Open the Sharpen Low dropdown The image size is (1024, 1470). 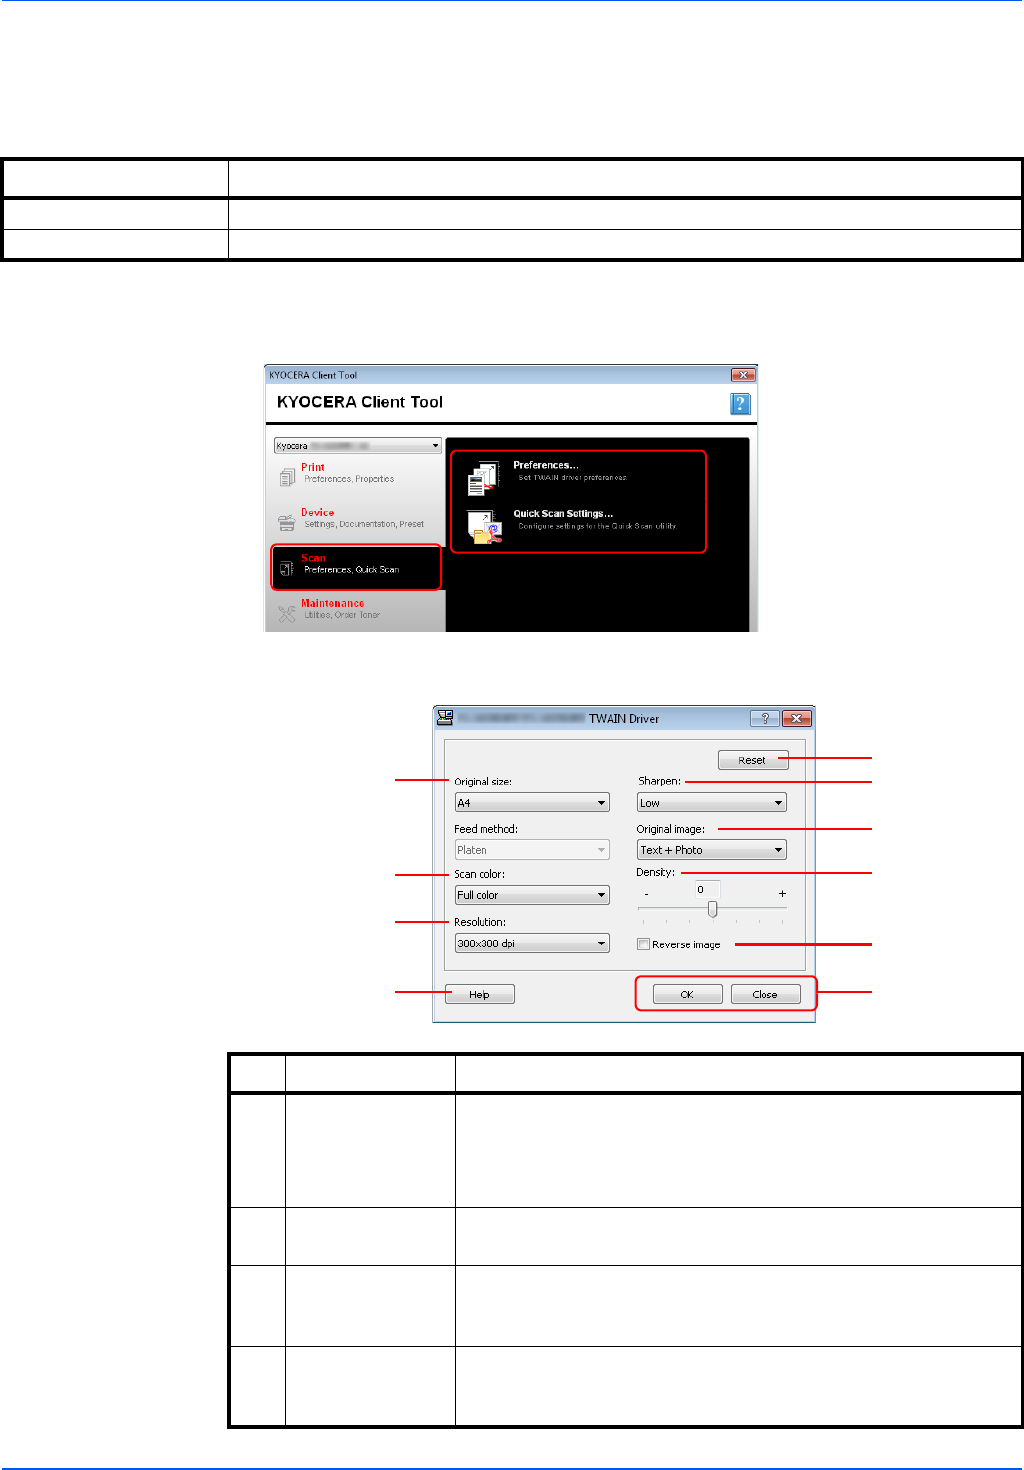pos(712,802)
